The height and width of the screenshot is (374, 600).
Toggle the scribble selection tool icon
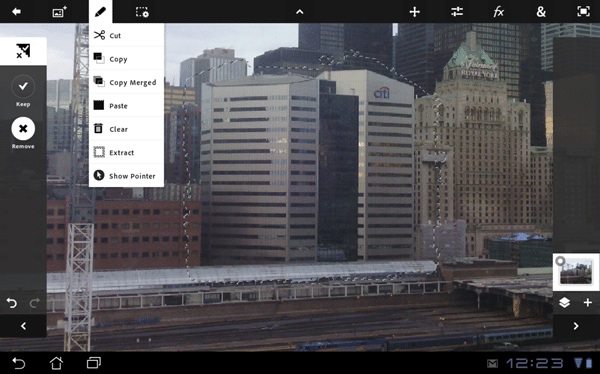23,51
